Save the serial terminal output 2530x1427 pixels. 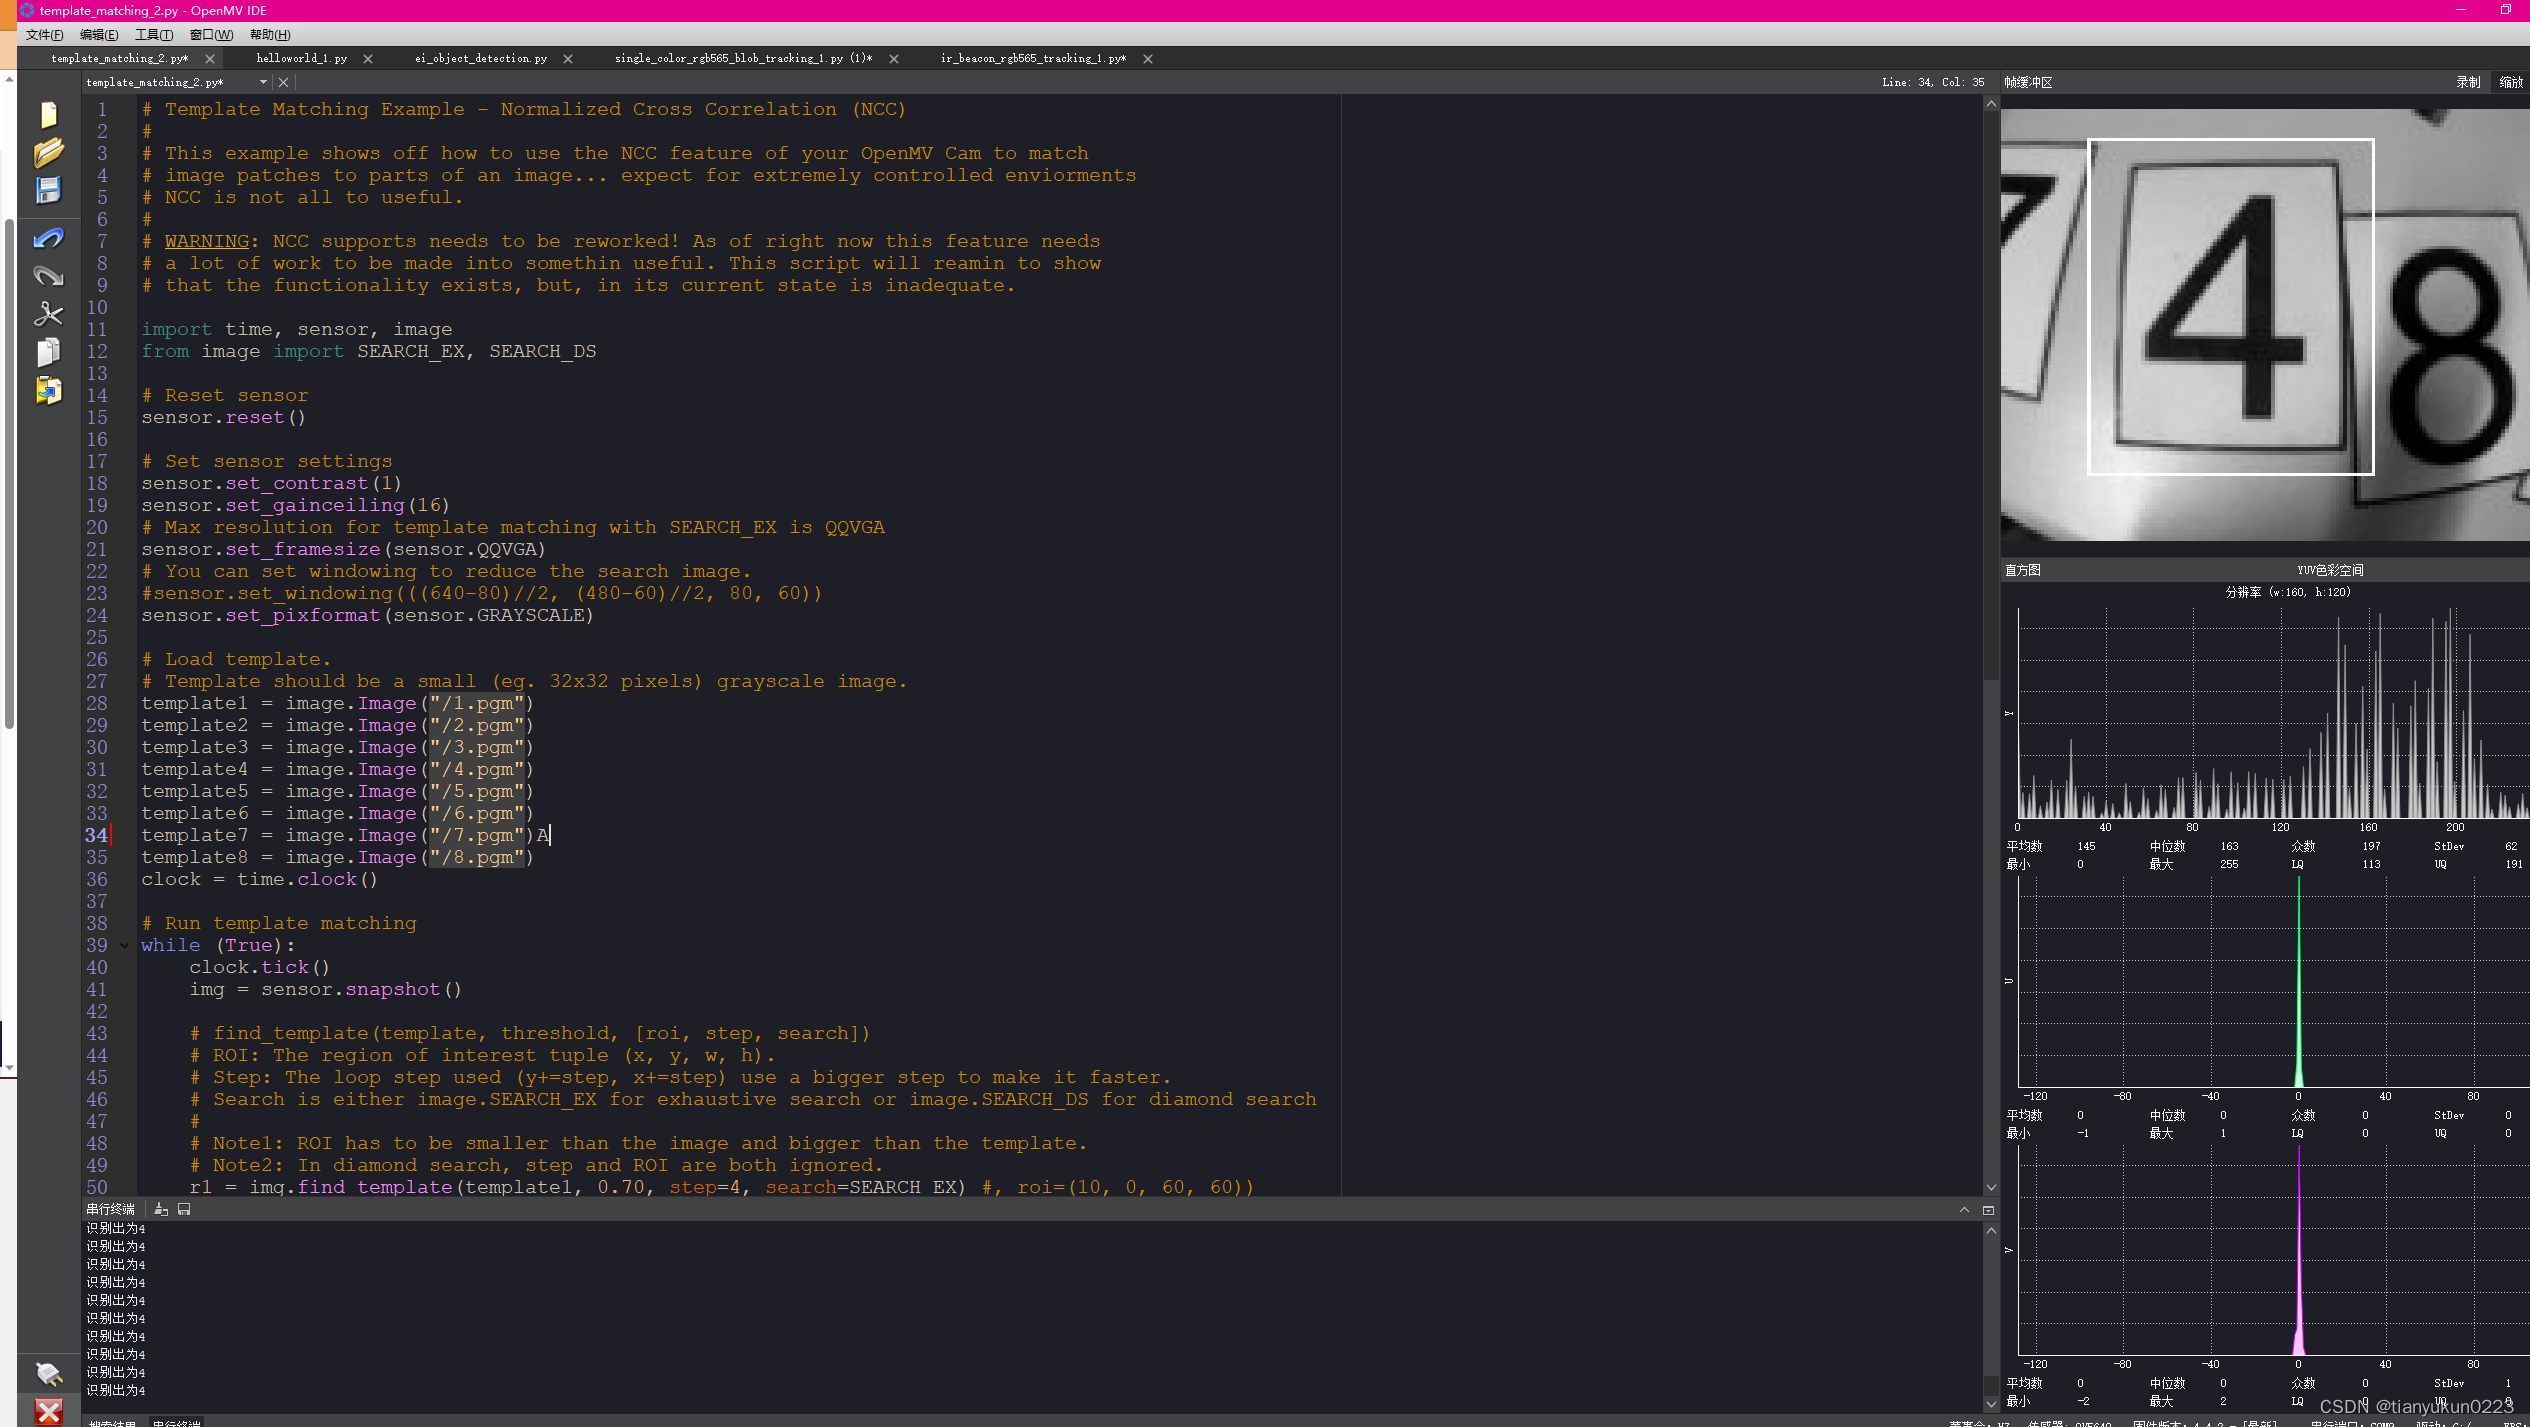[184, 1209]
